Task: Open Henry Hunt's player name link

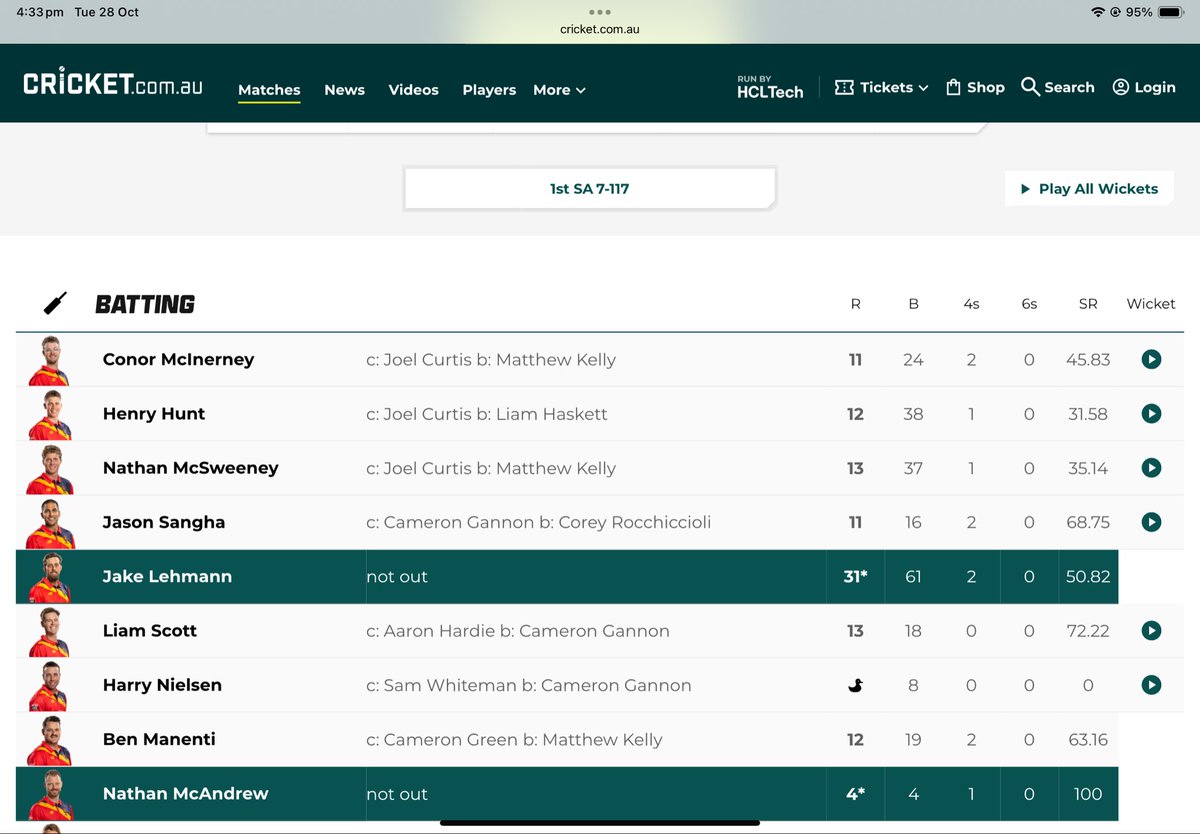Action: pos(154,413)
